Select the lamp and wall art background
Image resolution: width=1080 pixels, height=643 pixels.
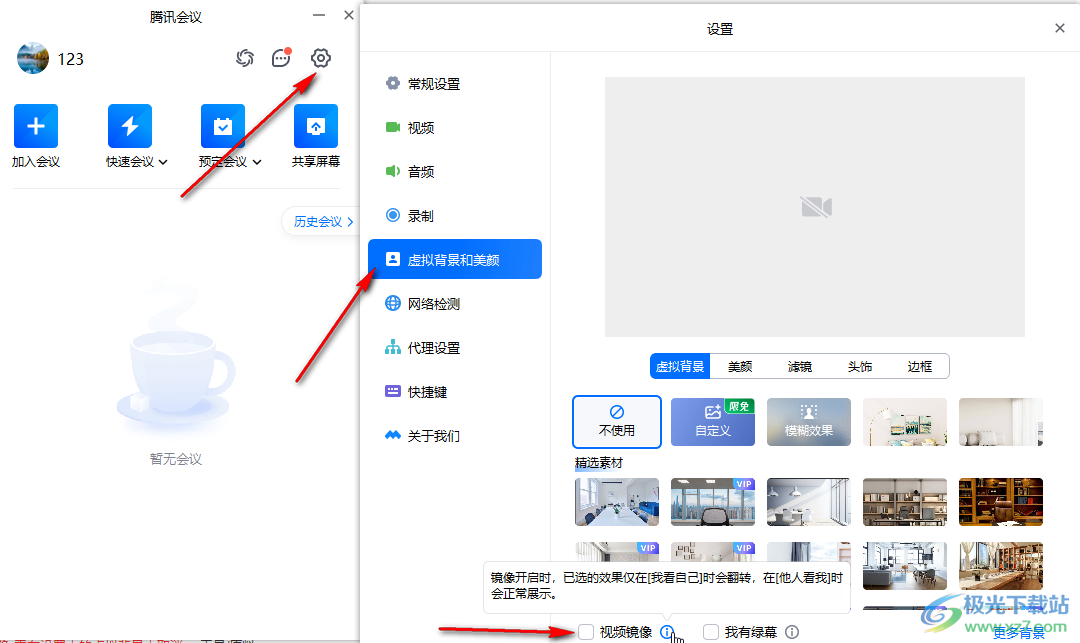[905, 422]
